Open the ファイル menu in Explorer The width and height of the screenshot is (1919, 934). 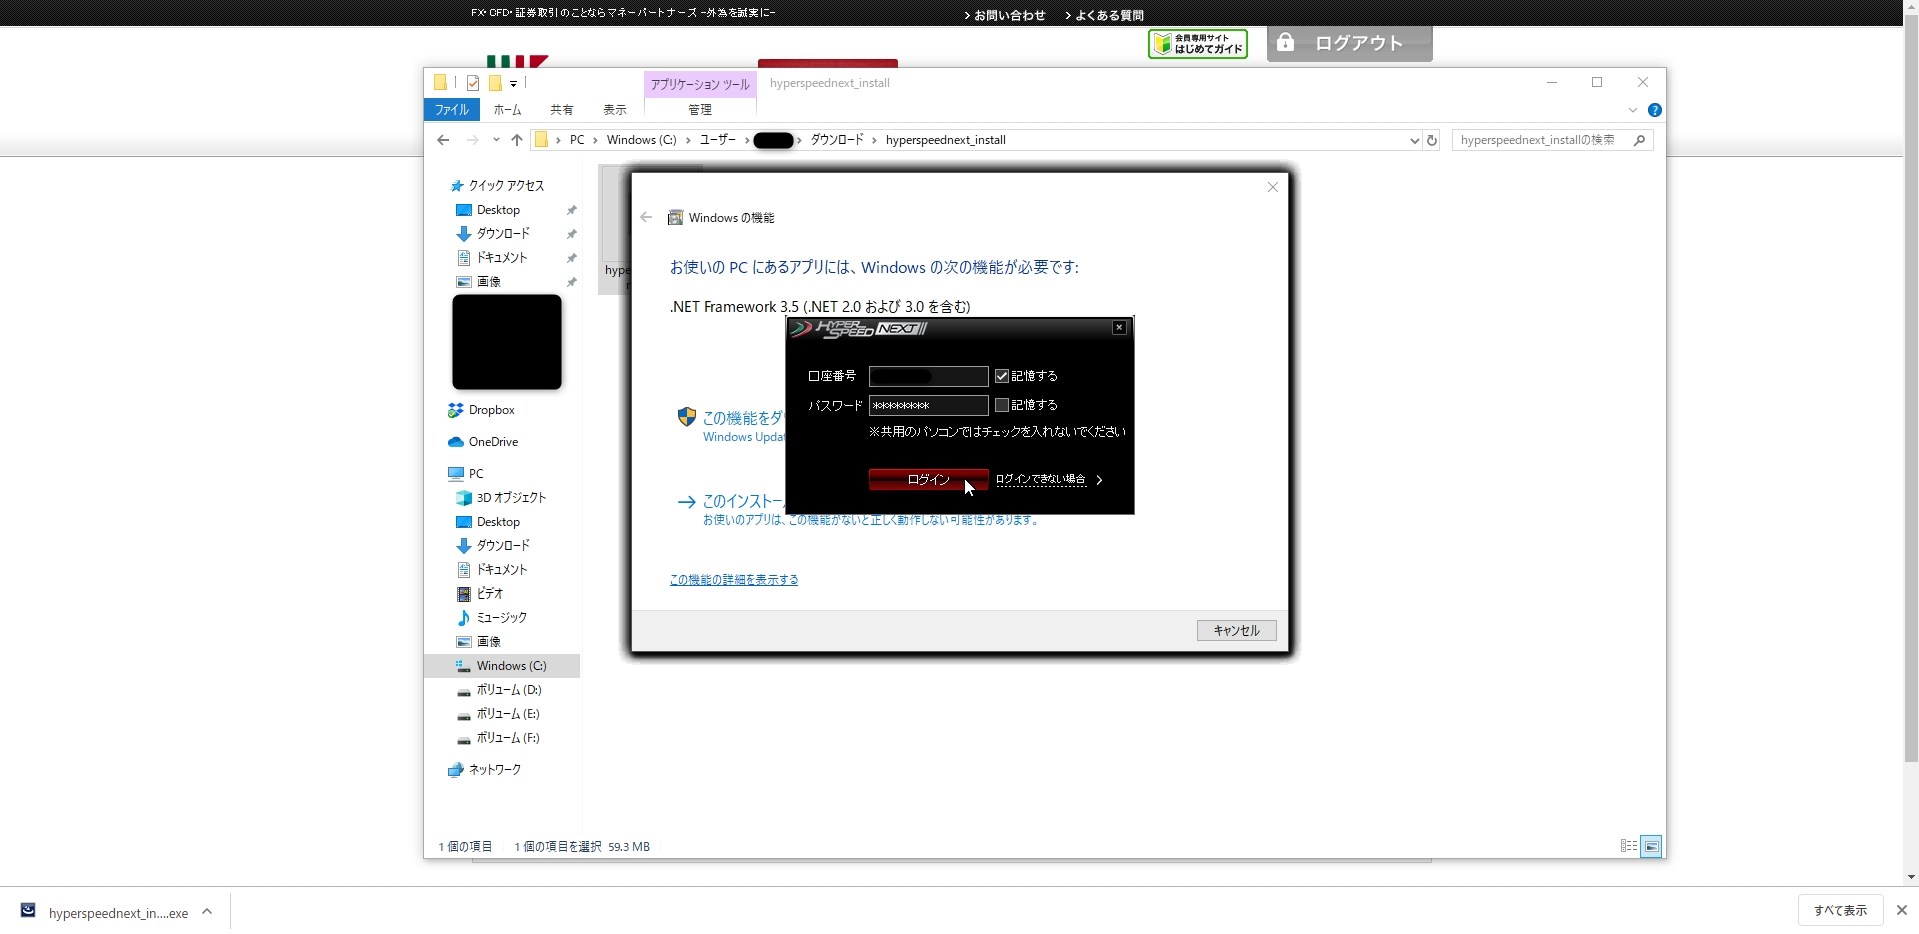tap(451, 110)
